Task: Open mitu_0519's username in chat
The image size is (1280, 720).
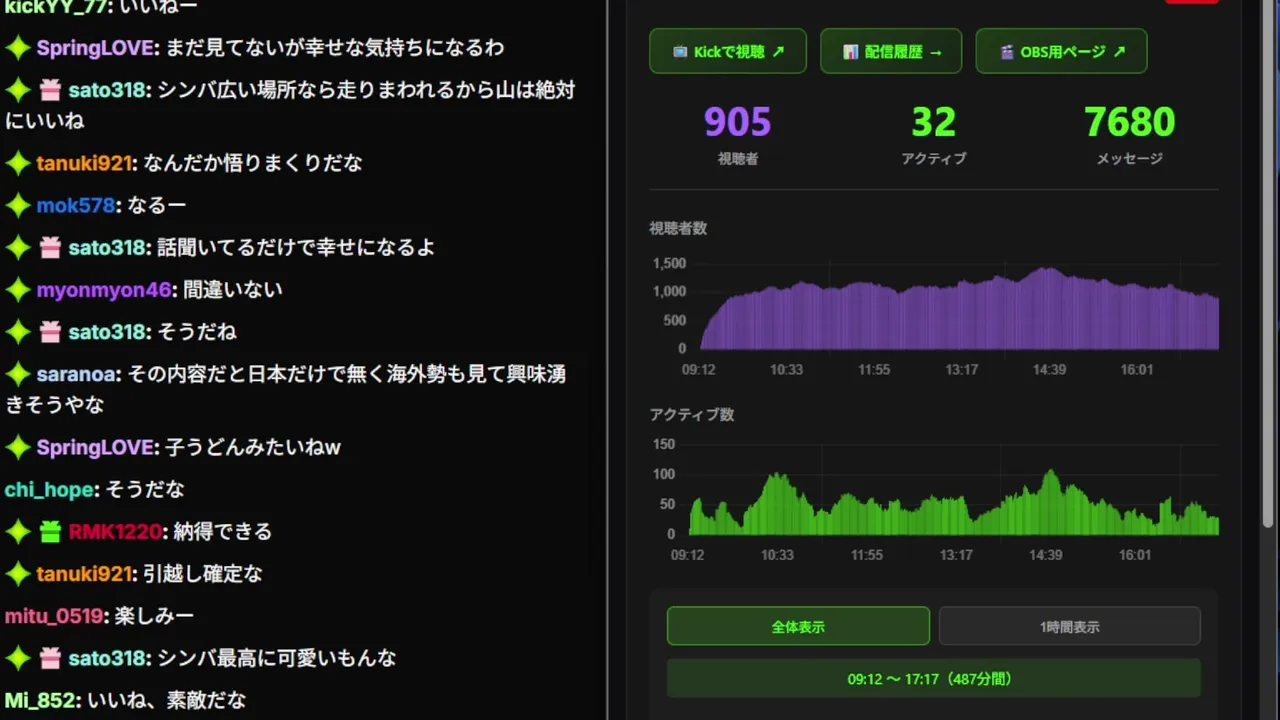Action: (x=54, y=616)
